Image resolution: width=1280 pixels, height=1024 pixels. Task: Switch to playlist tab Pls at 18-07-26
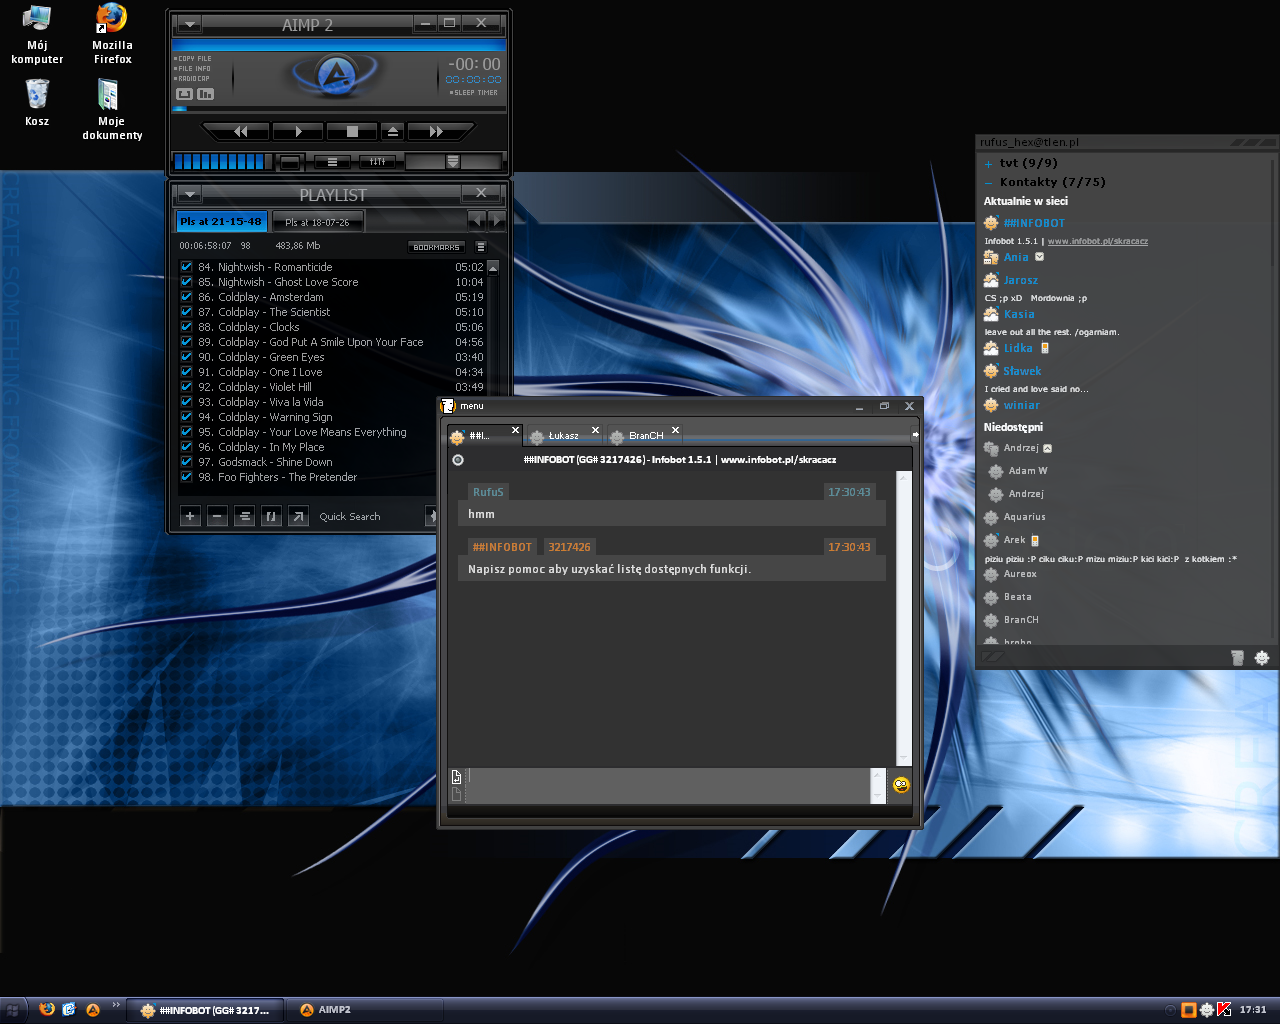[317, 222]
